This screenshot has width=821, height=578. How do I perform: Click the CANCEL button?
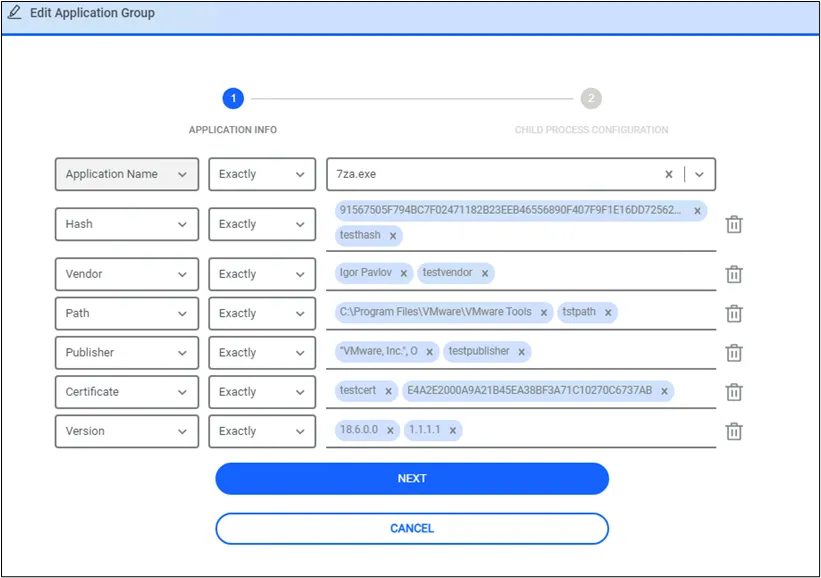coord(412,528)
